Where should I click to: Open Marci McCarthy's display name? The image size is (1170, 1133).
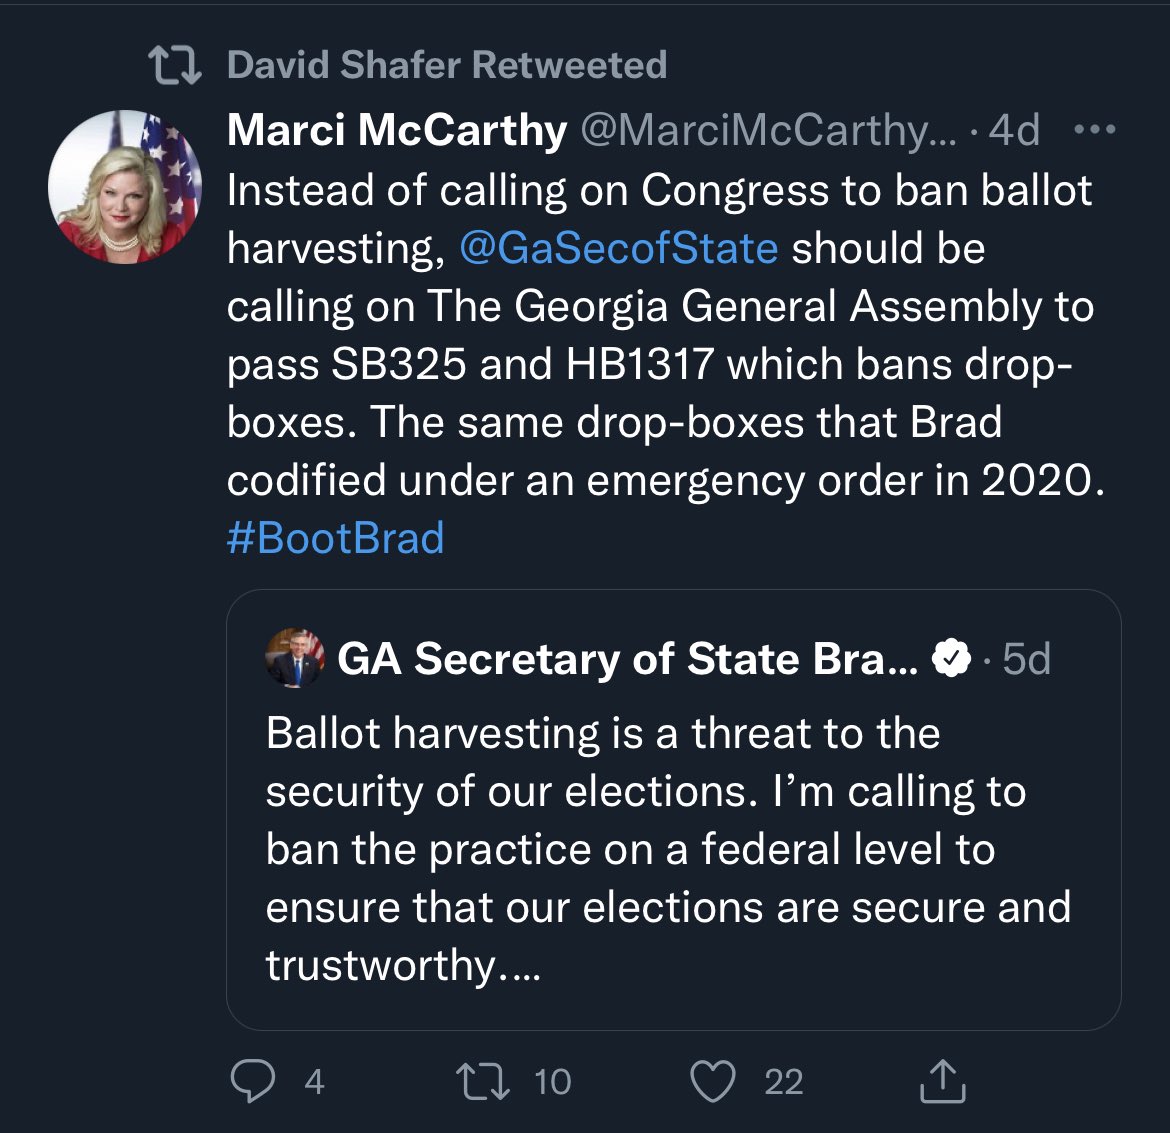click(x=397, y=130)
